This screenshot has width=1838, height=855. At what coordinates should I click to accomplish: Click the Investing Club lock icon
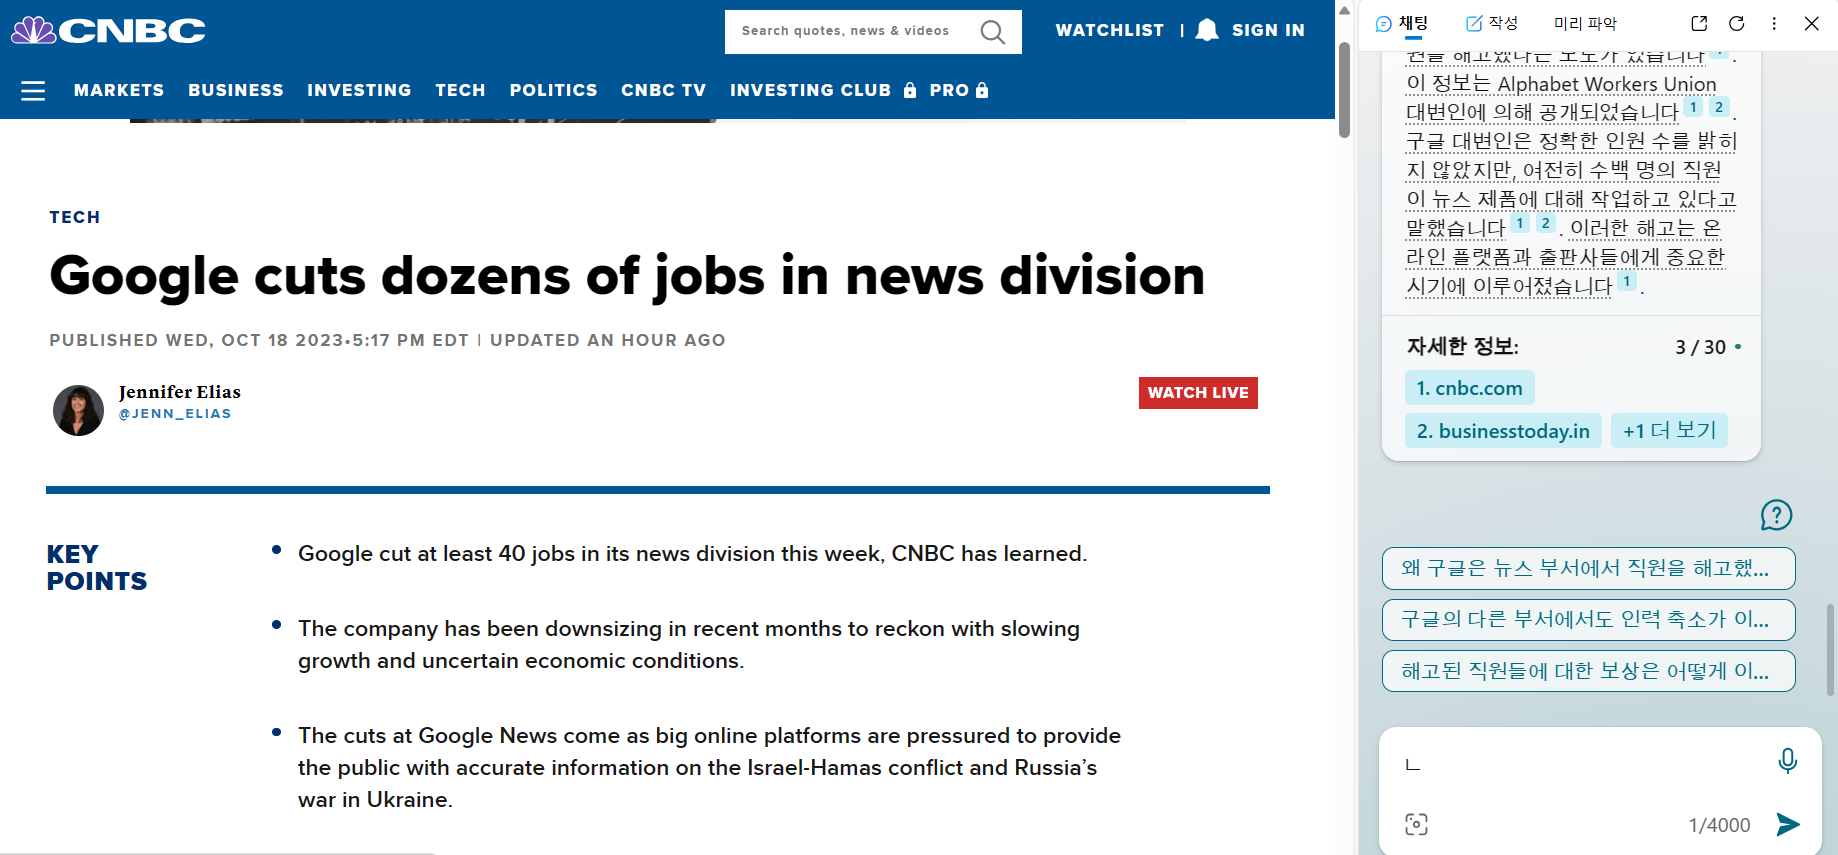pyautogui.click(x=910, y=90)
